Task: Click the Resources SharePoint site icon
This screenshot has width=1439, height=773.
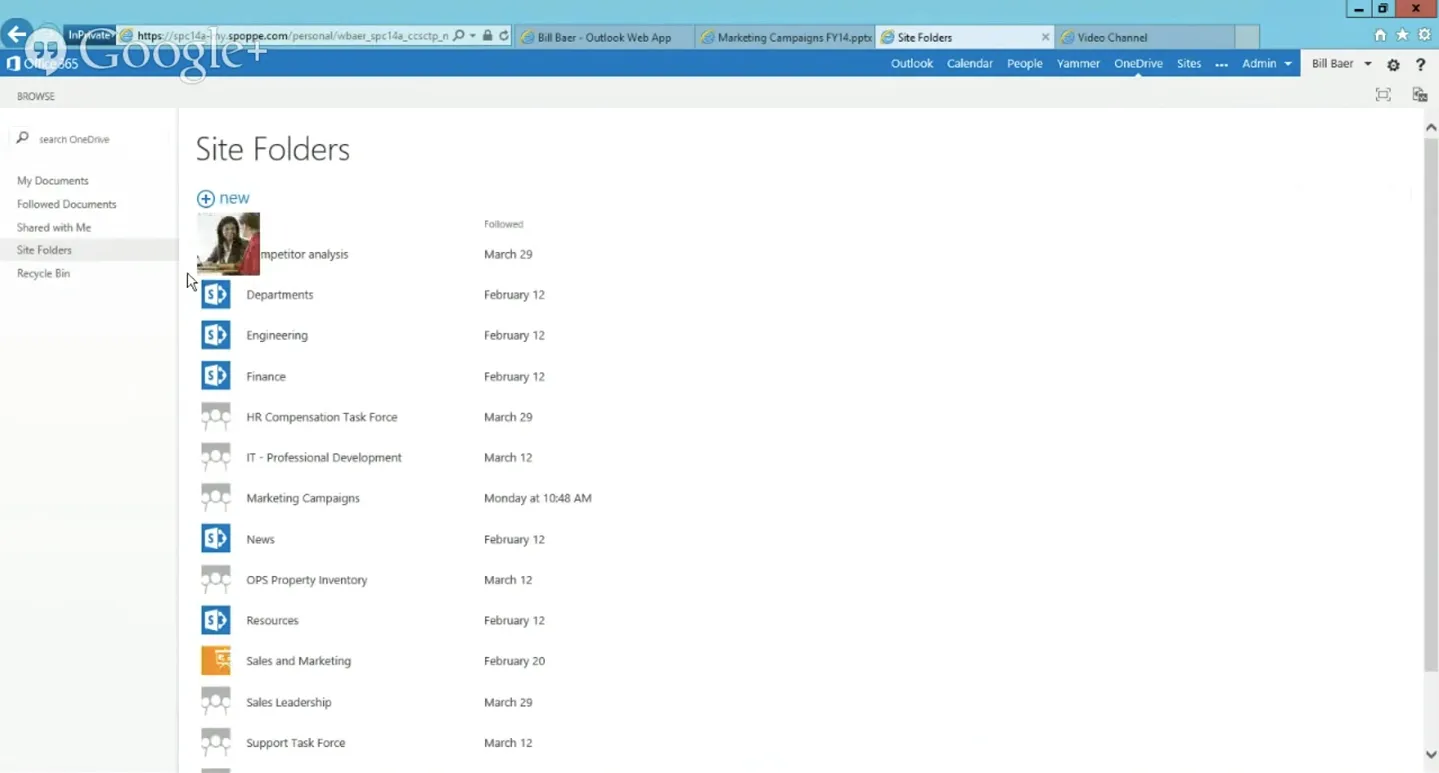Action: (x=216, y=620)
